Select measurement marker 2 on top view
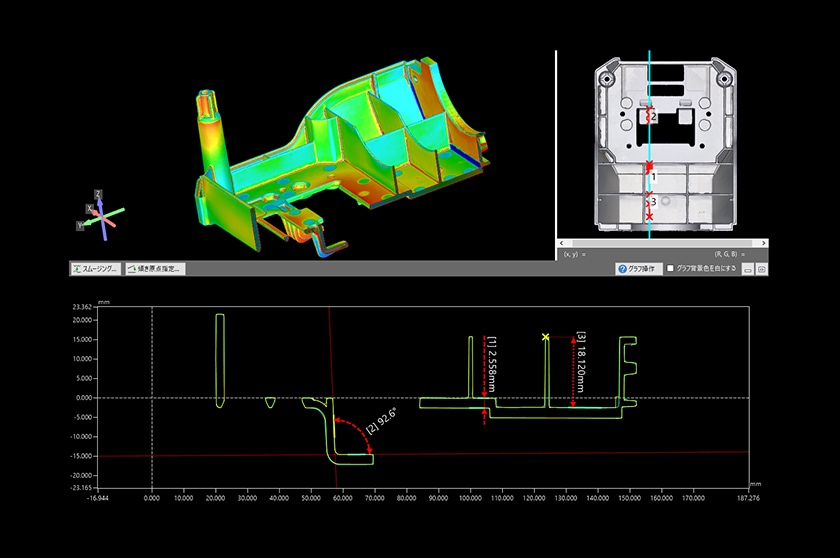 (x=653, y=117)
